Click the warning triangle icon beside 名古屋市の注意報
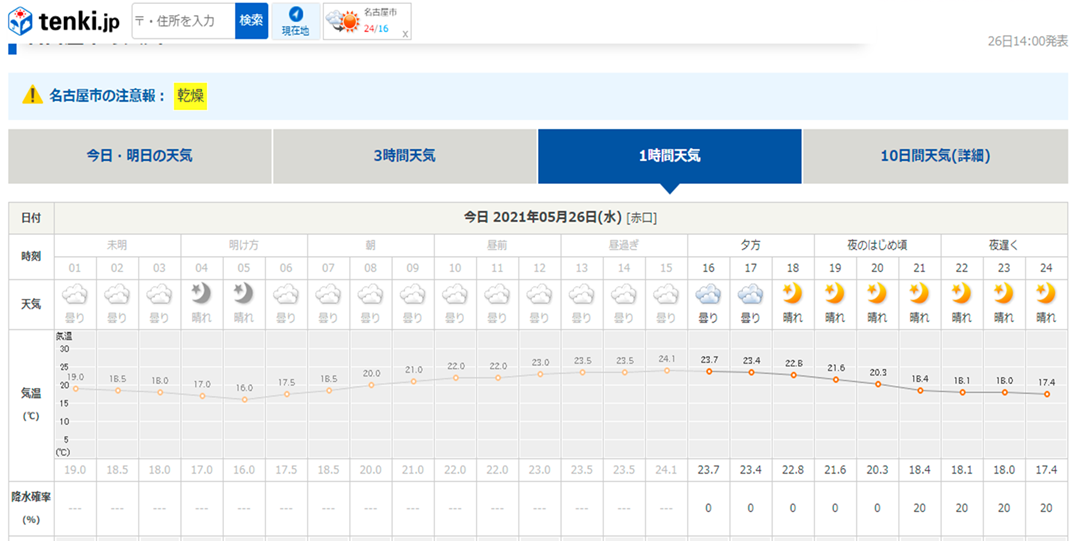Screen dimensions: 1079x541 click(x=33, y=96)
